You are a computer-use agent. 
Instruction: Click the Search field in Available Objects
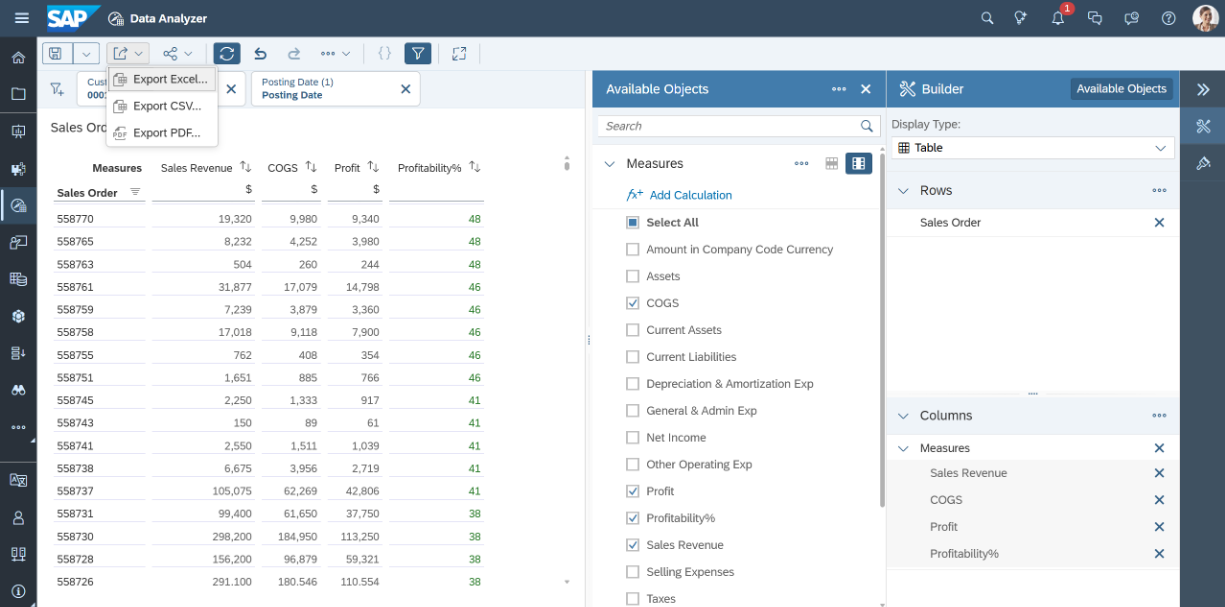click(x=728, y=126)
